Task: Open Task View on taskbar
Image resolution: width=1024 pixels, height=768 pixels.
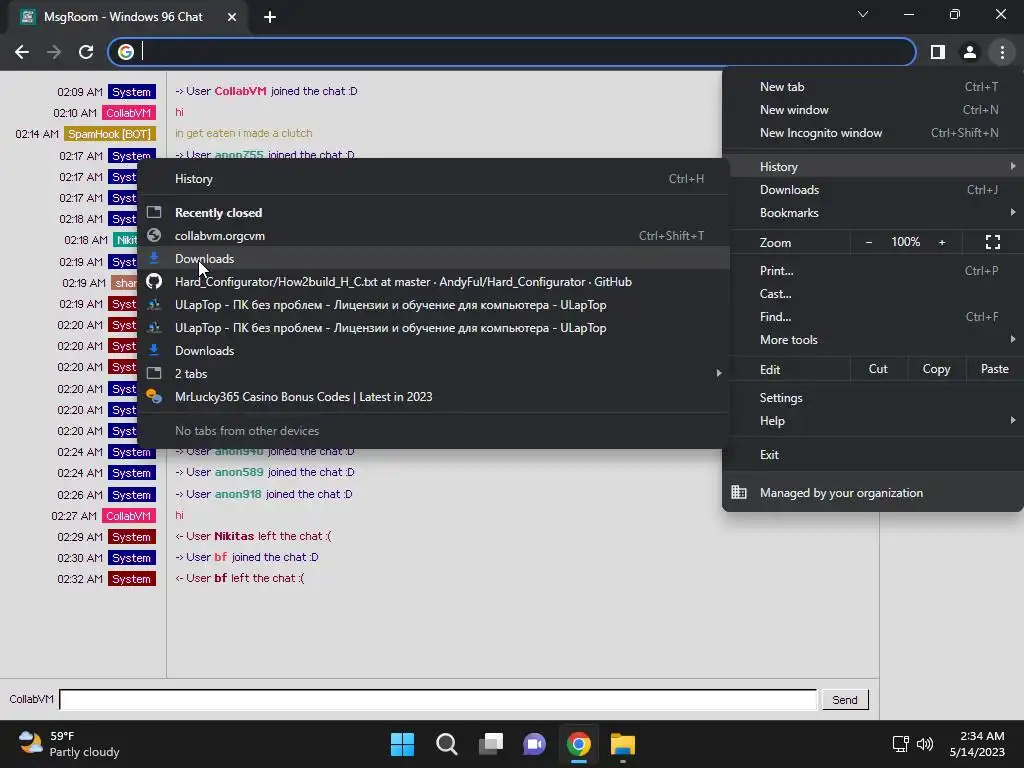Action: pos(491,744)
